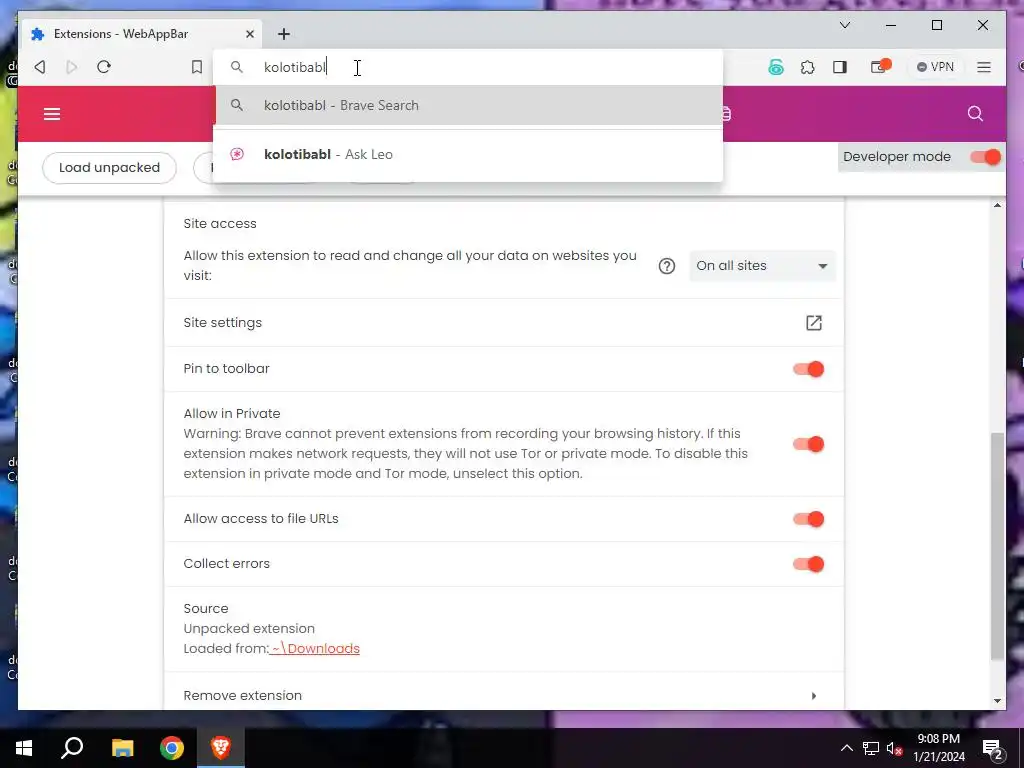
Task: Open the Windows Start menu
Action: pos(24,748)
